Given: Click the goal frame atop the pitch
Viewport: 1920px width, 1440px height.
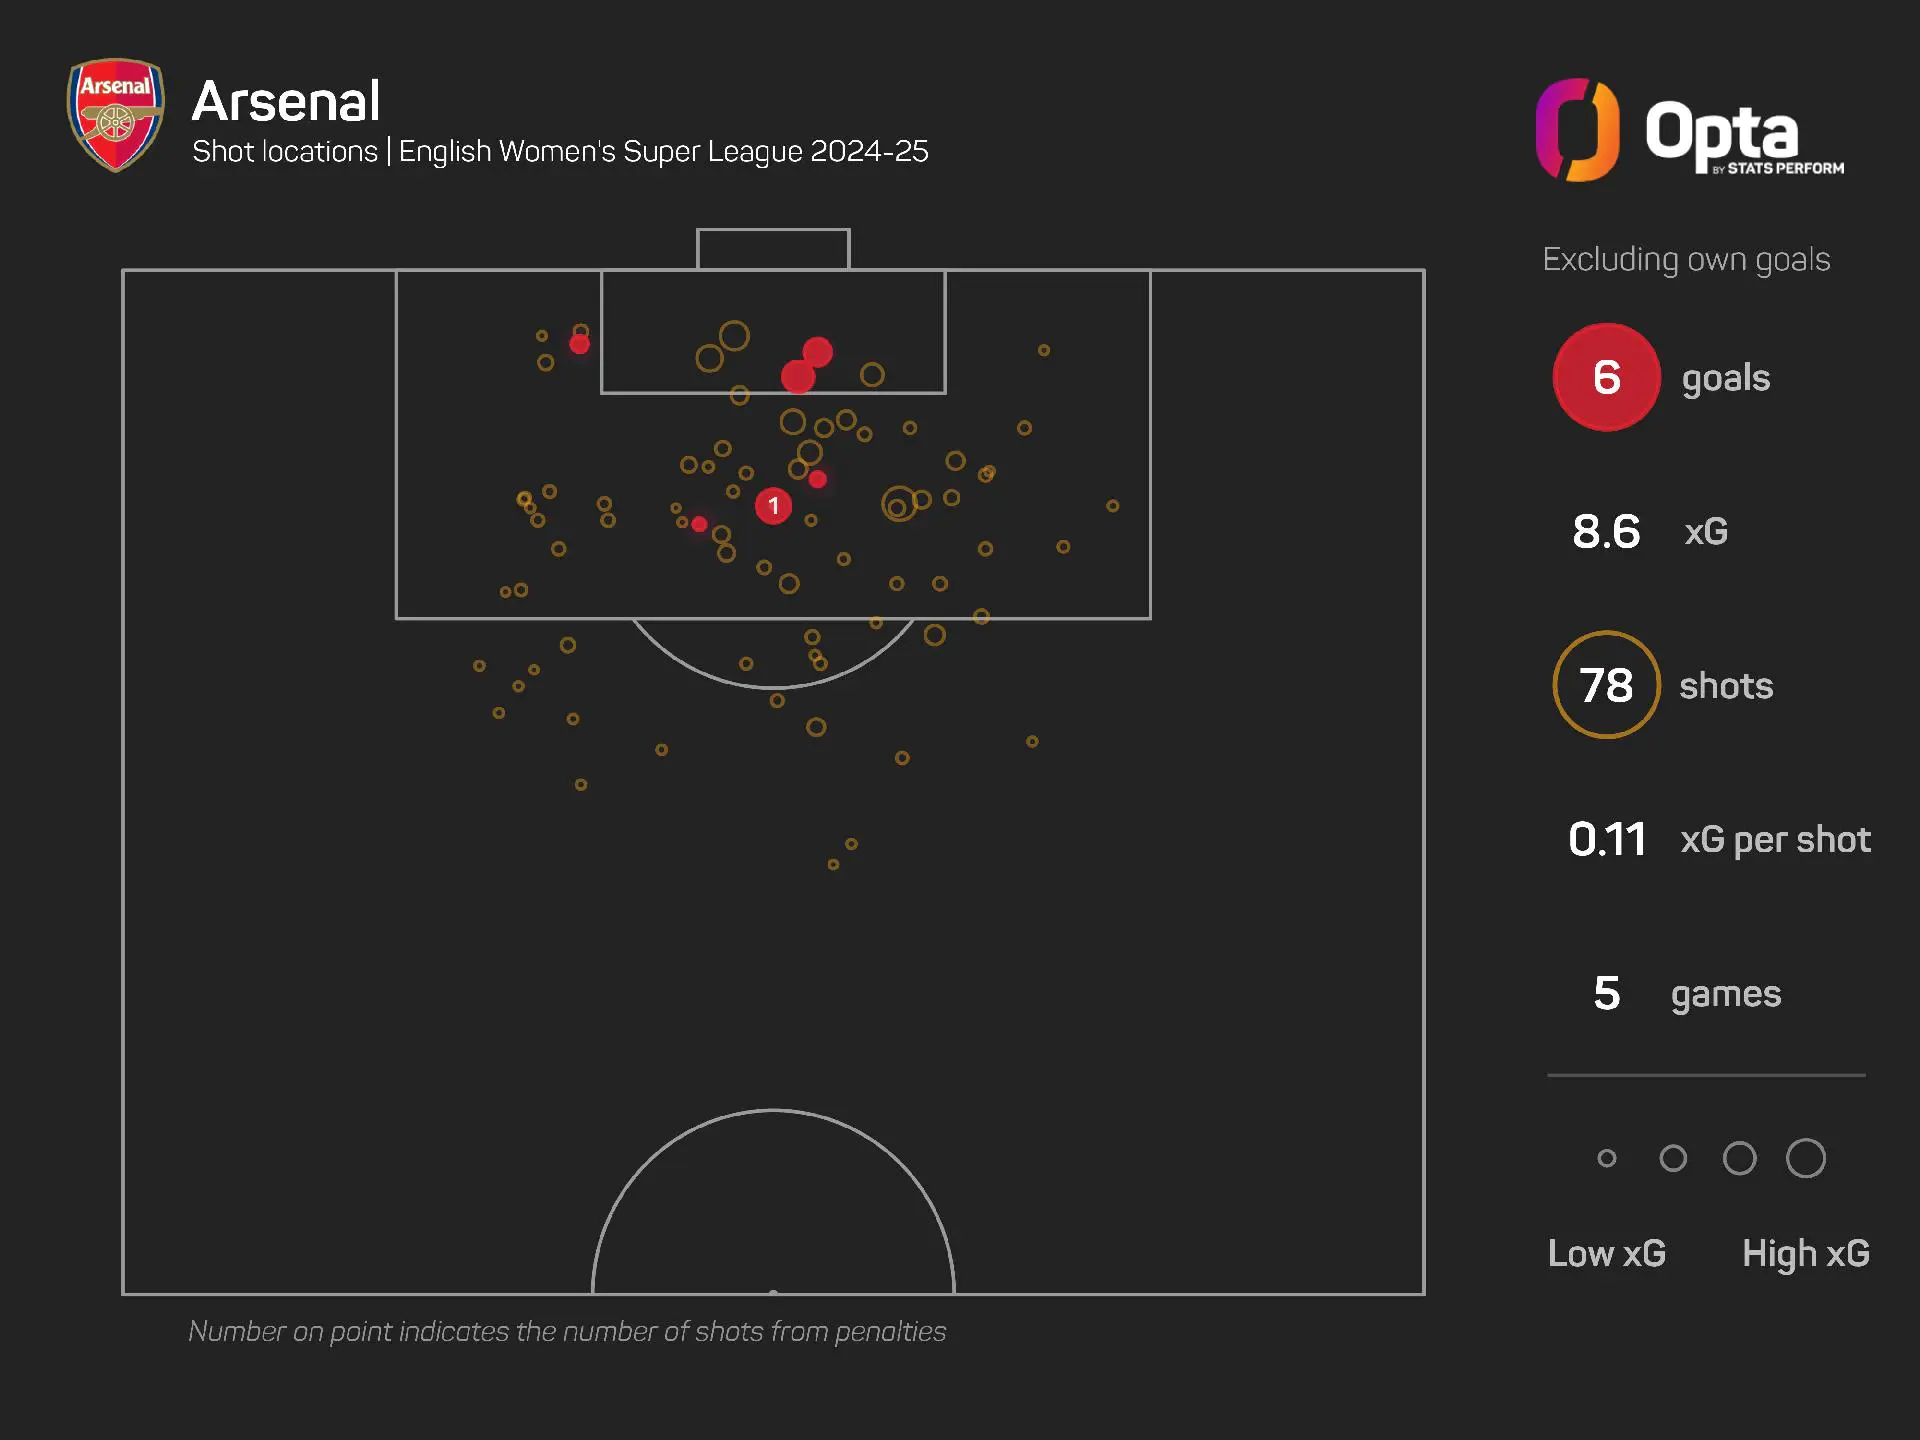Looking at the screenshot, I should pos(773,248).
